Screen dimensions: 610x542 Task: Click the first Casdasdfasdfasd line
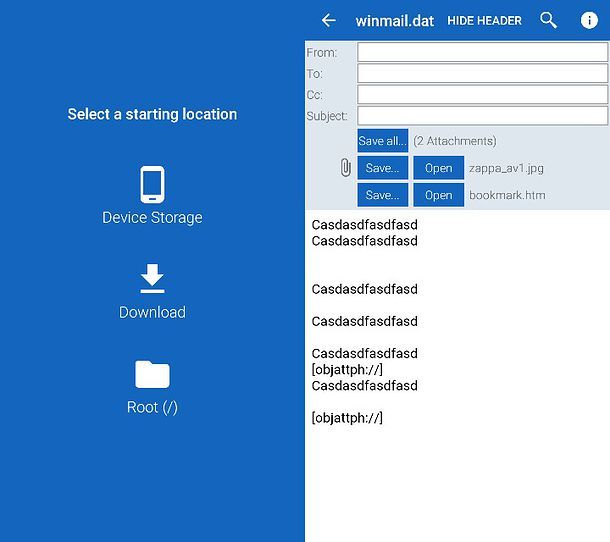[365, 225]
